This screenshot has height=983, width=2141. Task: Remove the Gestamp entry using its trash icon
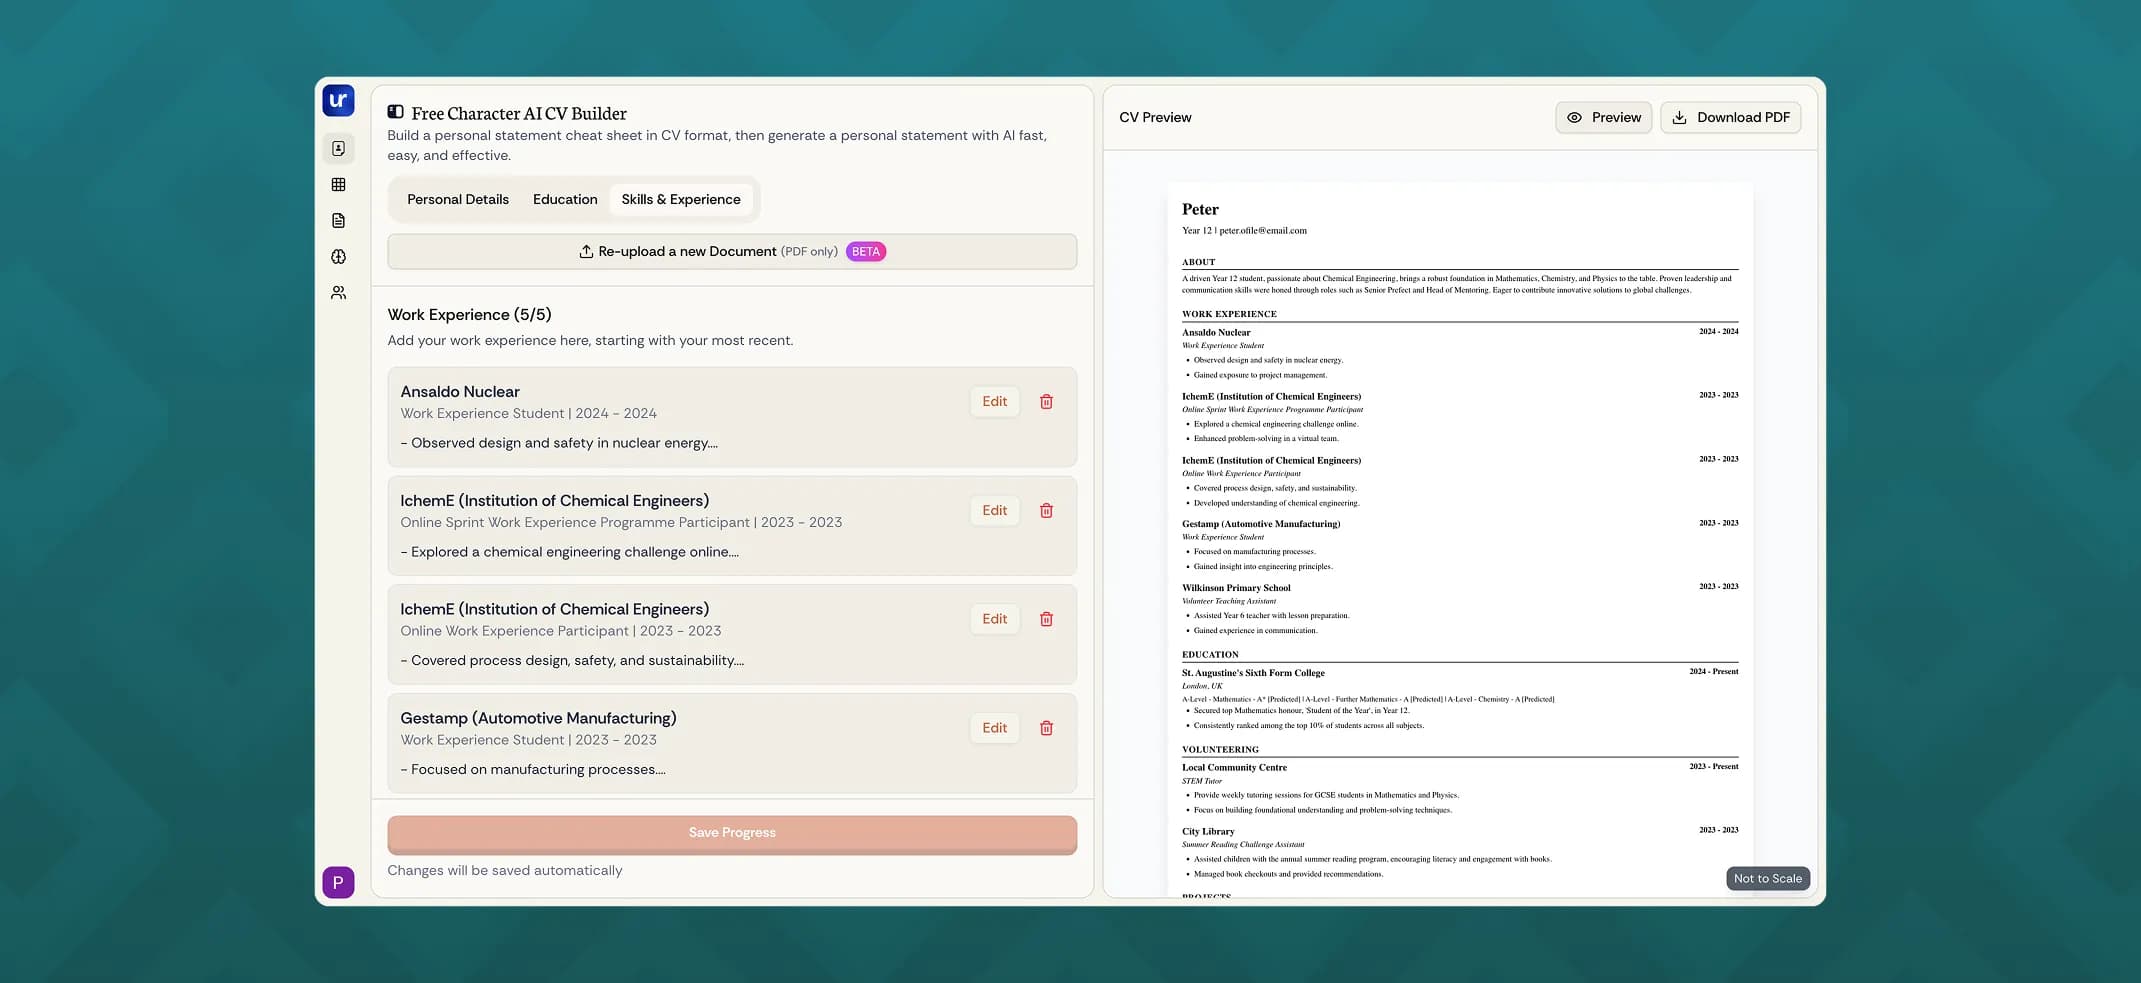pos(1046,728)
